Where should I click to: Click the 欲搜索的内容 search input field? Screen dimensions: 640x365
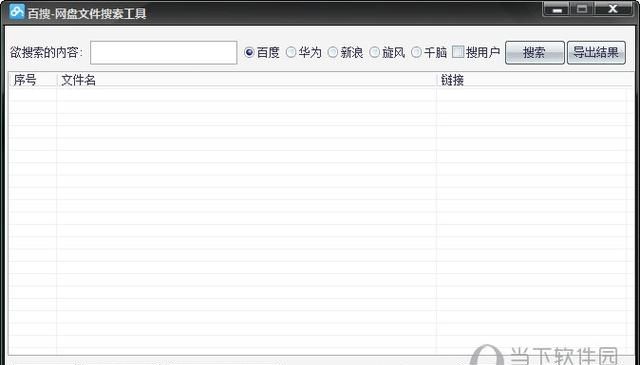click(163, 53)
